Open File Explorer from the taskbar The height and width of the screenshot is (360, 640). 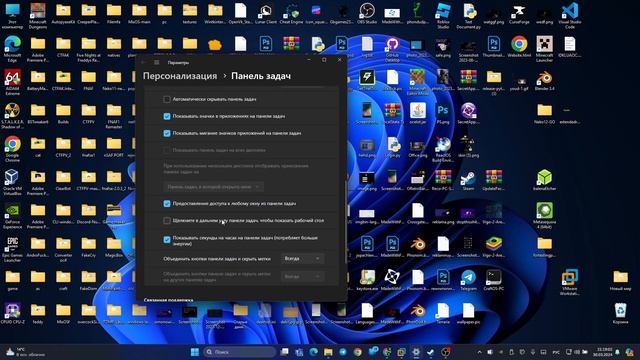coord(328,352)
